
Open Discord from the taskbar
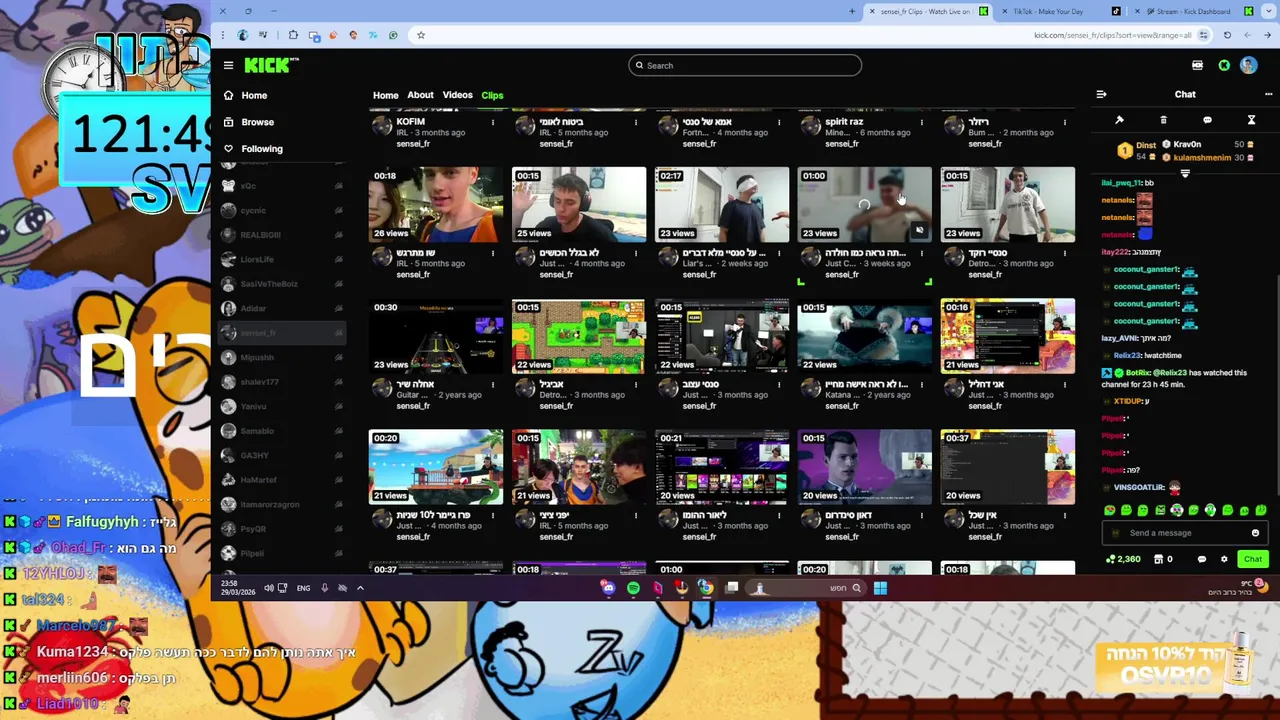pos(608,588)
